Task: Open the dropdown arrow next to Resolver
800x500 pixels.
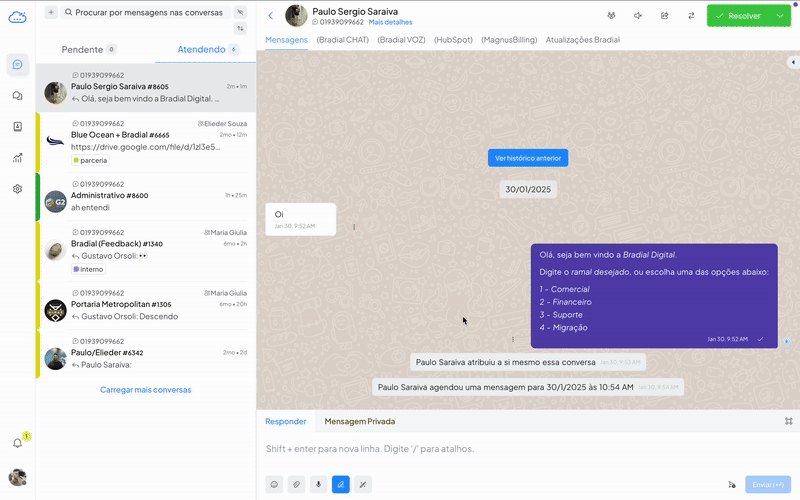Action: point(779,16)
